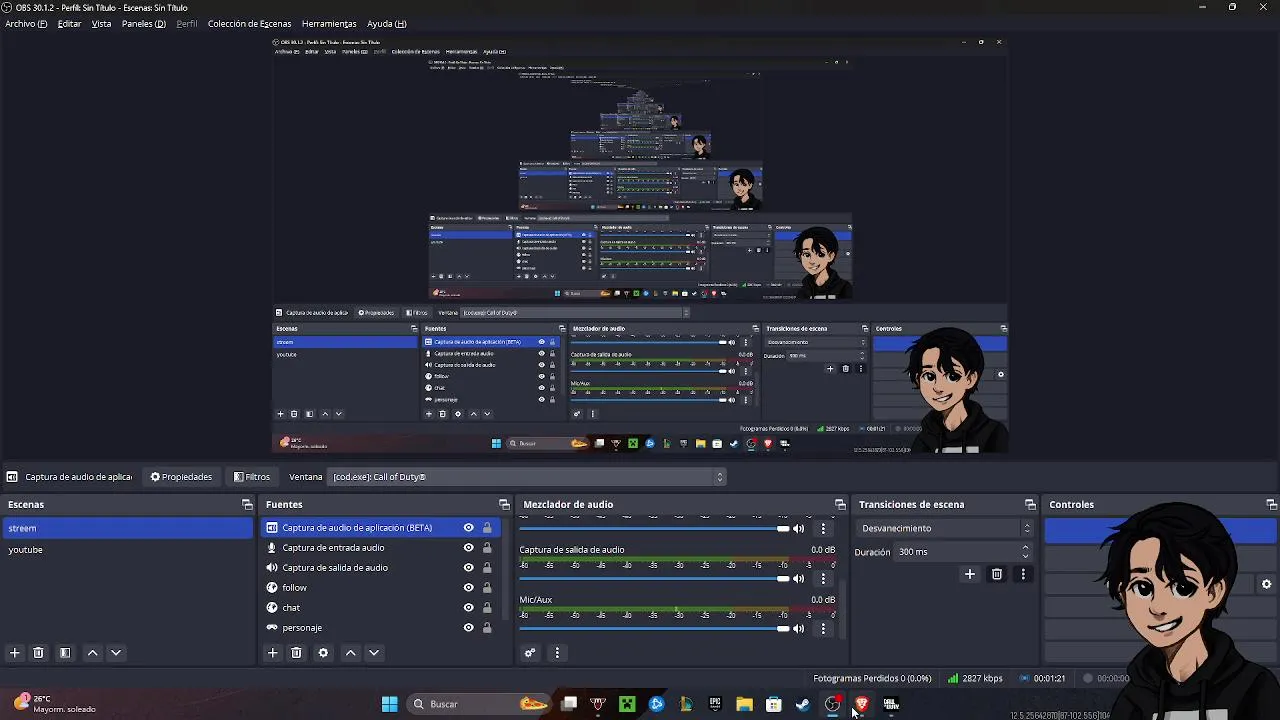Open Captura de salida de audio options menu
This screenshot has height=720, width=1280.
pos(824,579)
